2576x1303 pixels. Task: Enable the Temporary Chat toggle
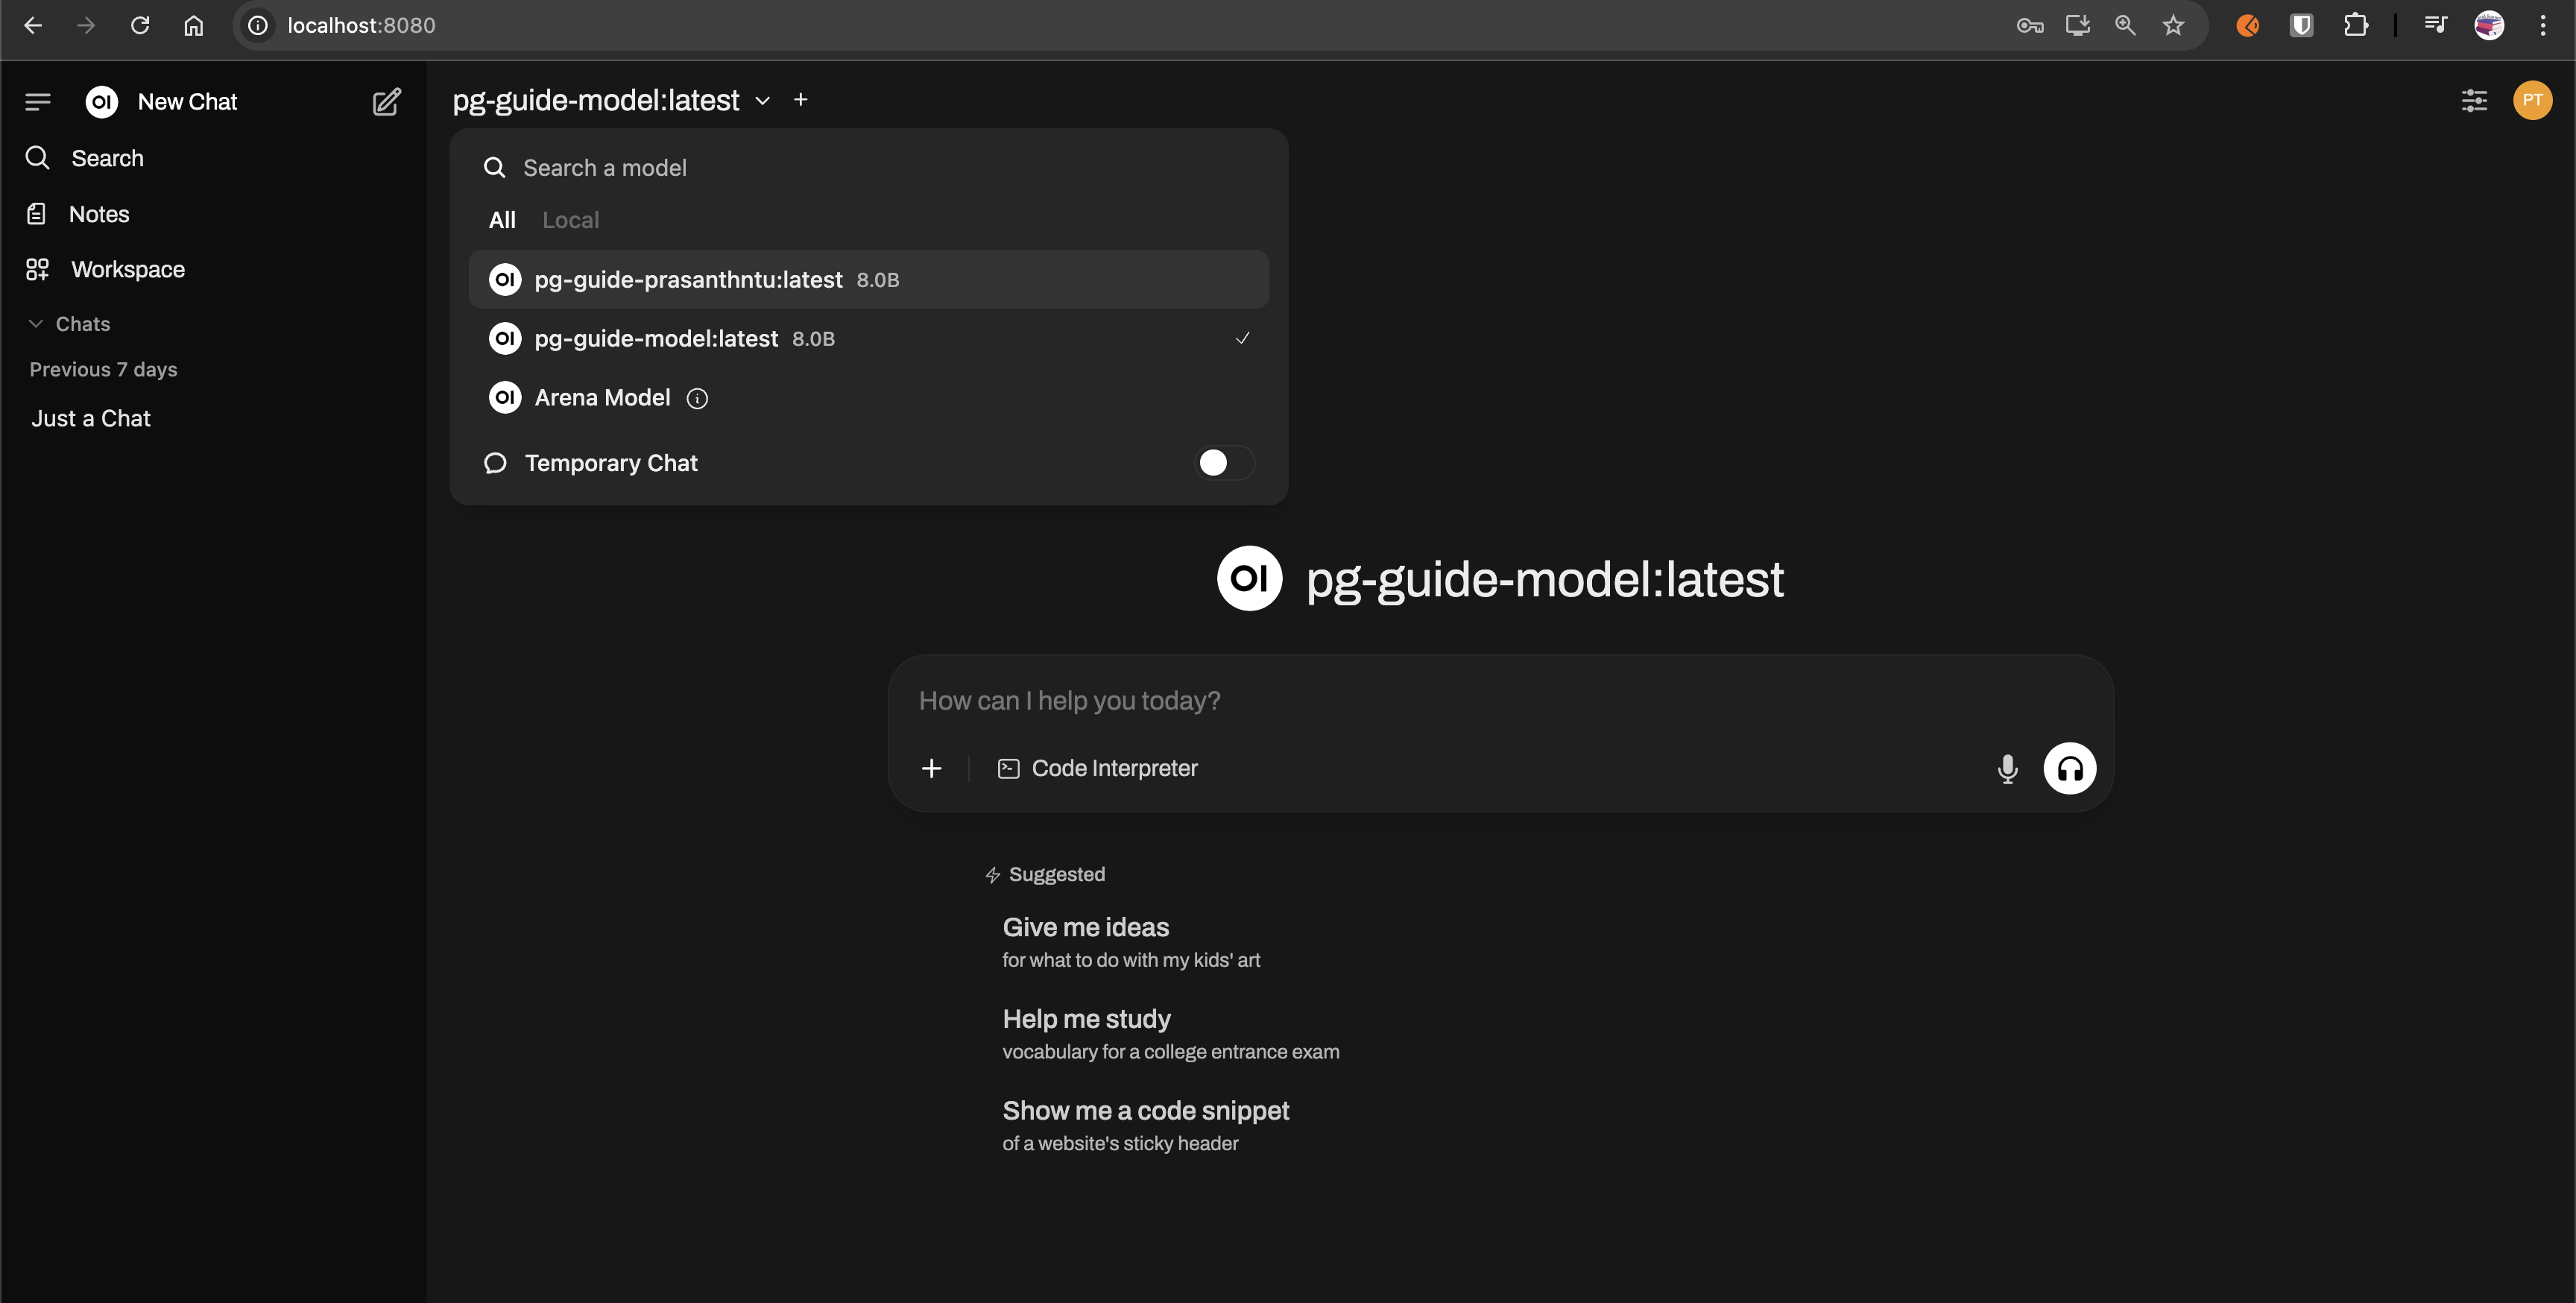click(x=1224, y=463)
